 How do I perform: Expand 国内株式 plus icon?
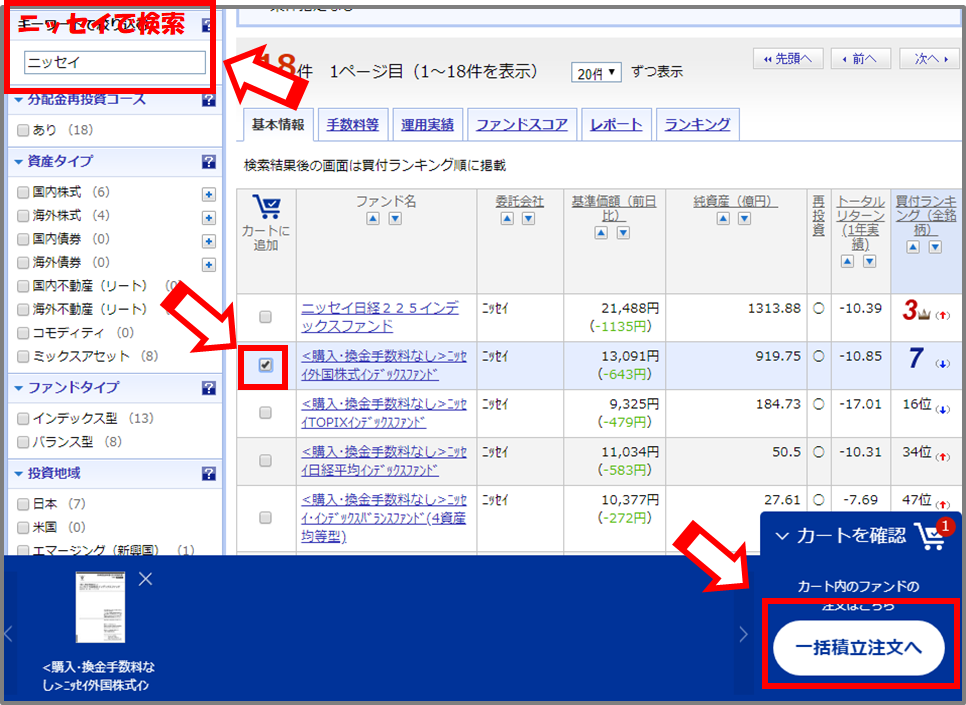point(209,195)
